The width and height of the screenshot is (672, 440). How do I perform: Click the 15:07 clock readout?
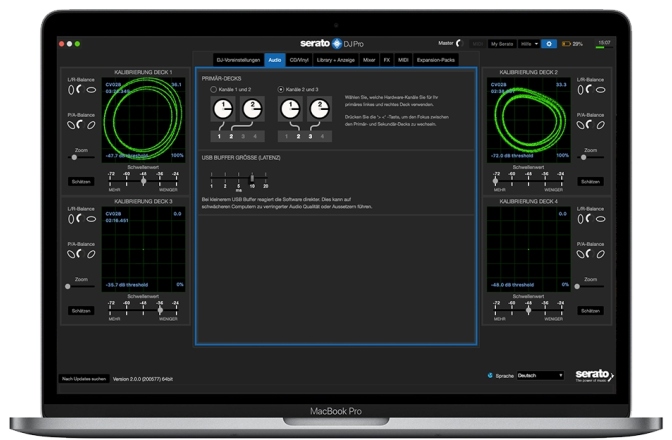pyautogui.click(x=604, y=42)
